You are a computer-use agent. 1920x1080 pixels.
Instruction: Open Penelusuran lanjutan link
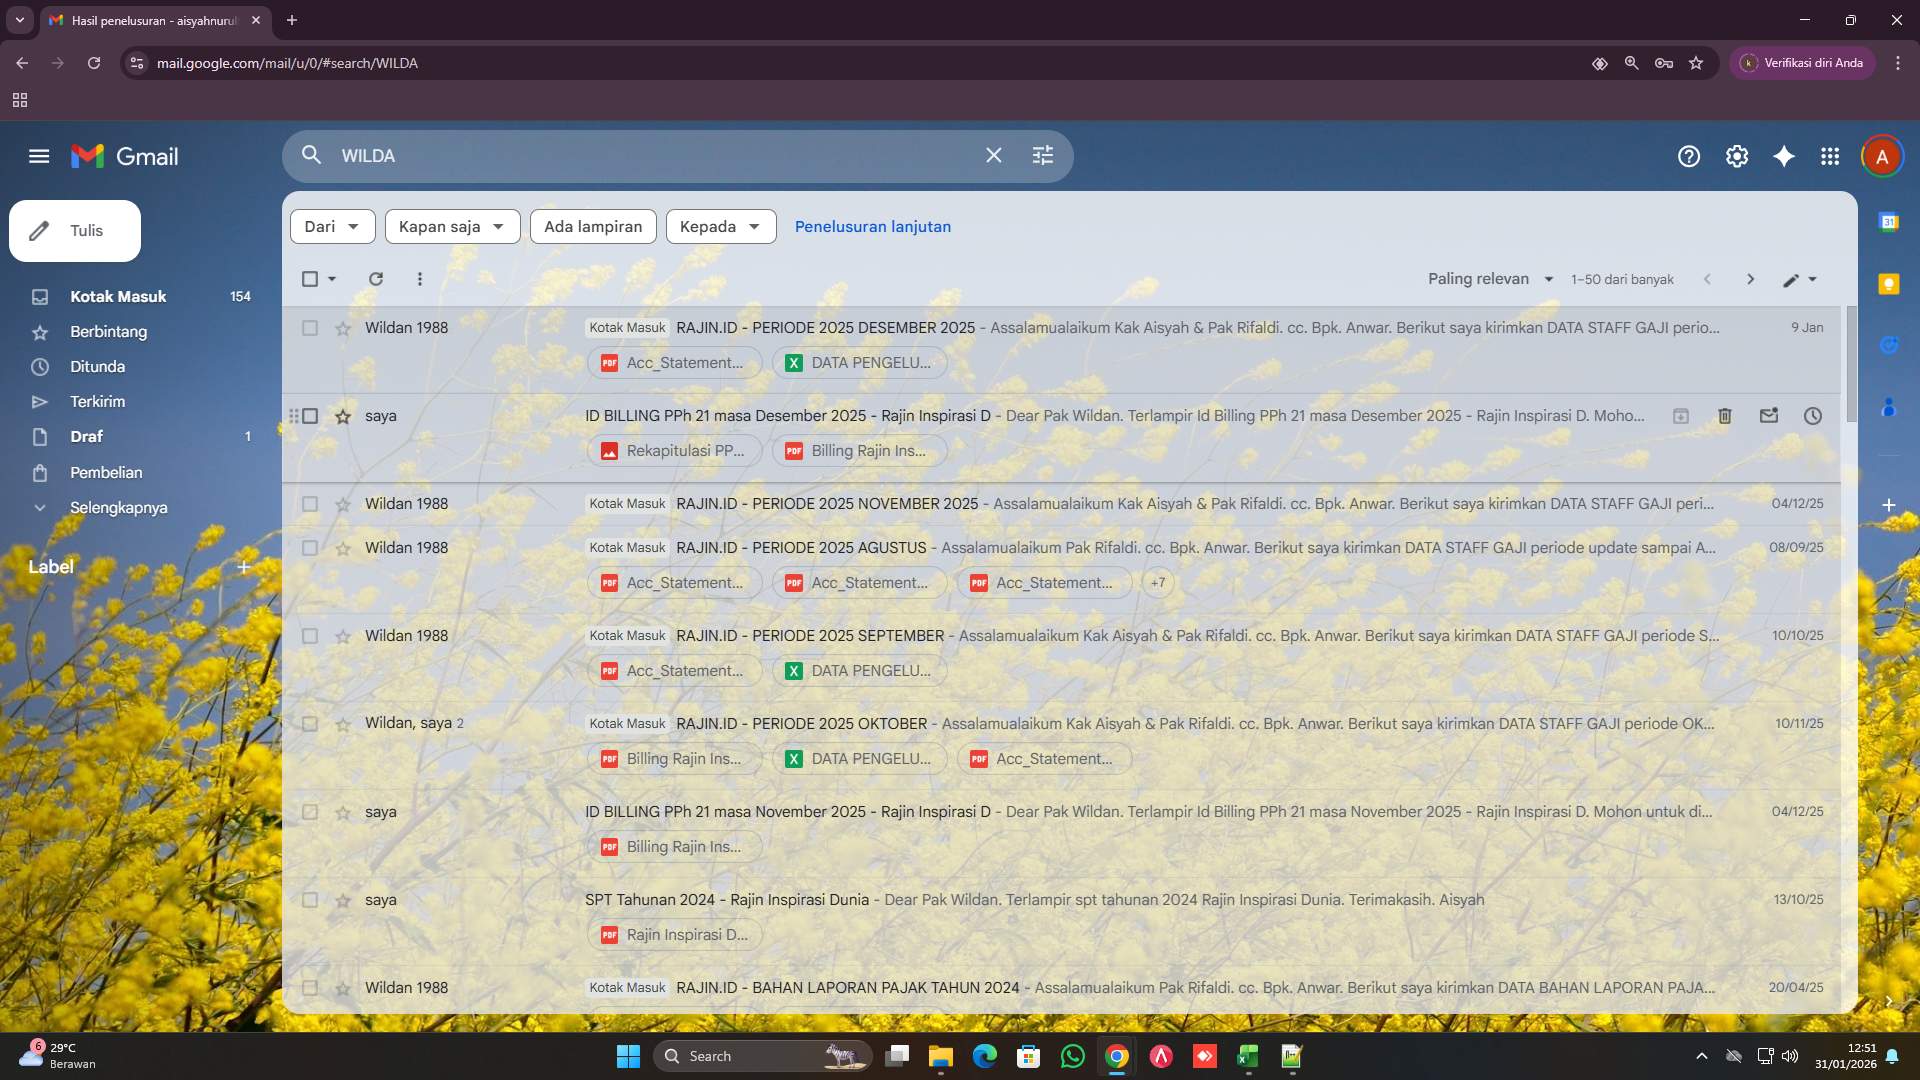[872, 227]
